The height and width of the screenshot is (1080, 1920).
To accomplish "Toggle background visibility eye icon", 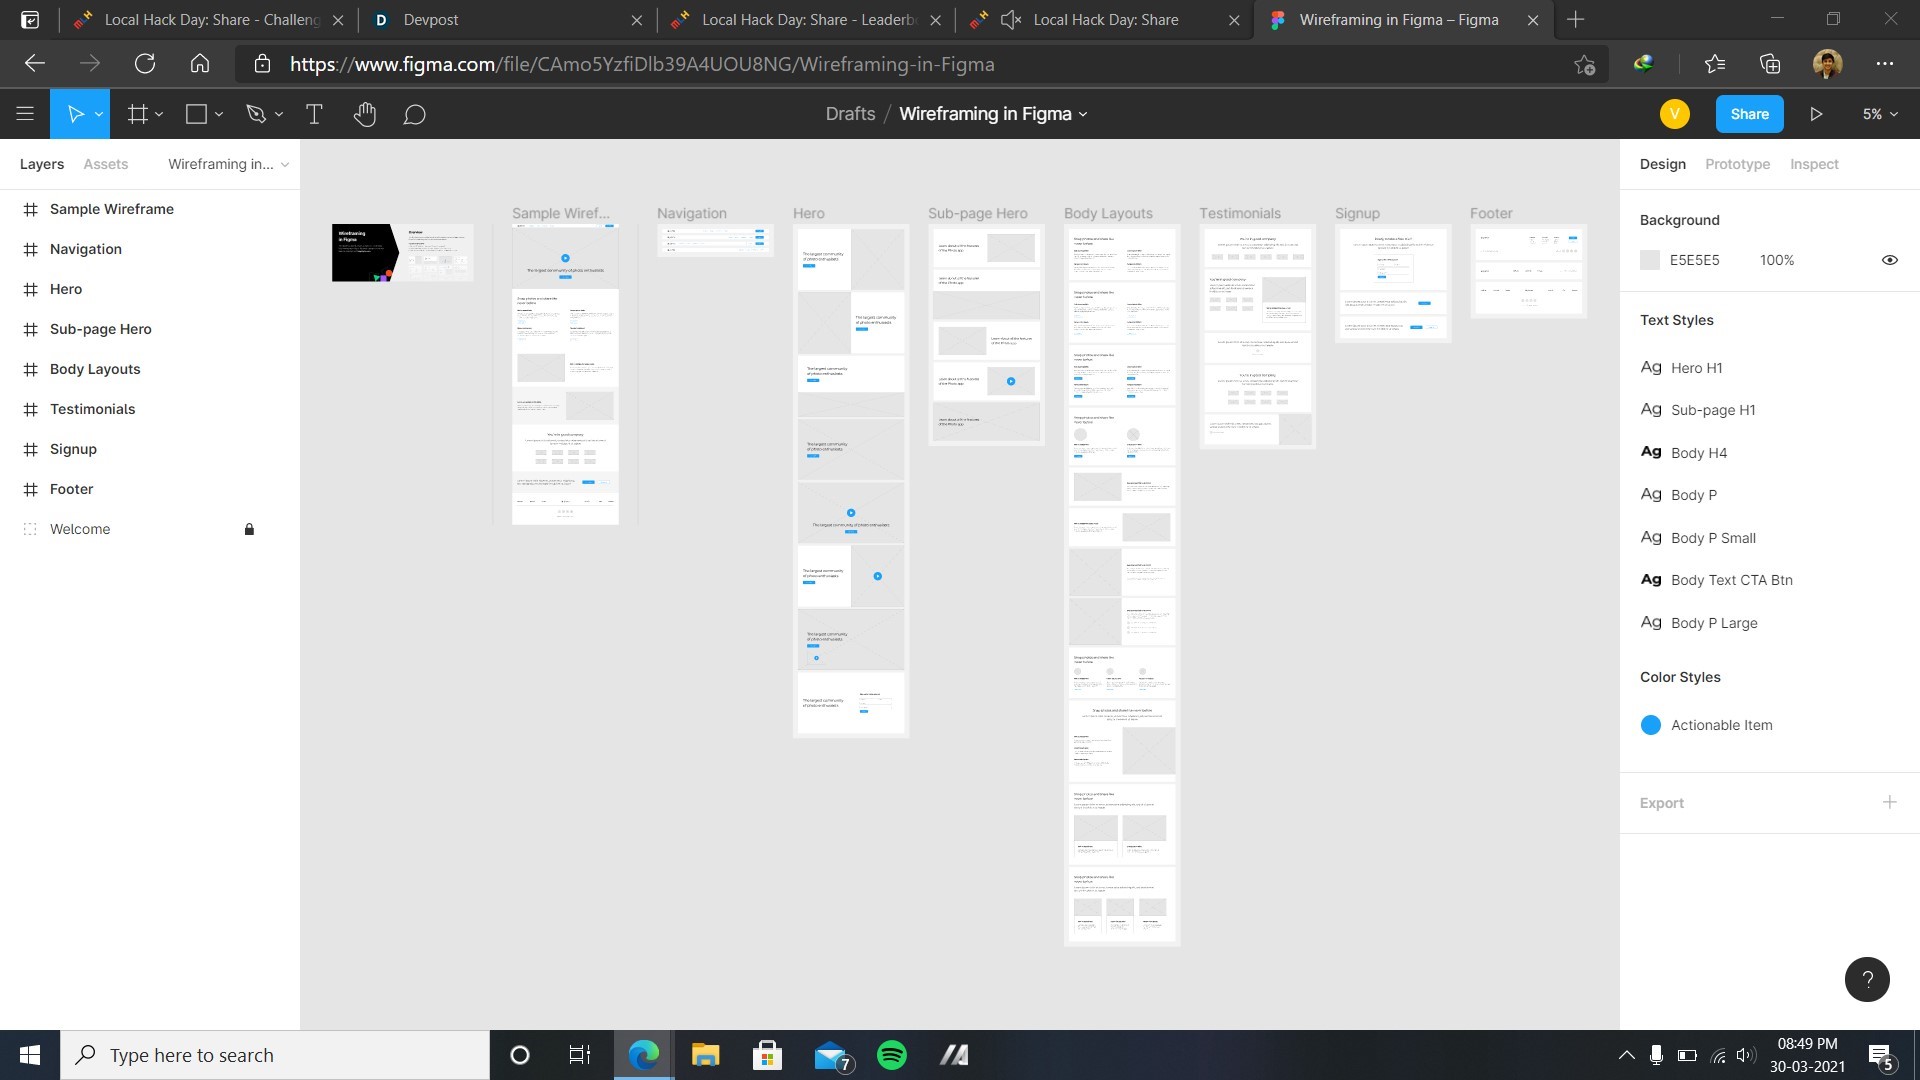I will pos(1889,260).
